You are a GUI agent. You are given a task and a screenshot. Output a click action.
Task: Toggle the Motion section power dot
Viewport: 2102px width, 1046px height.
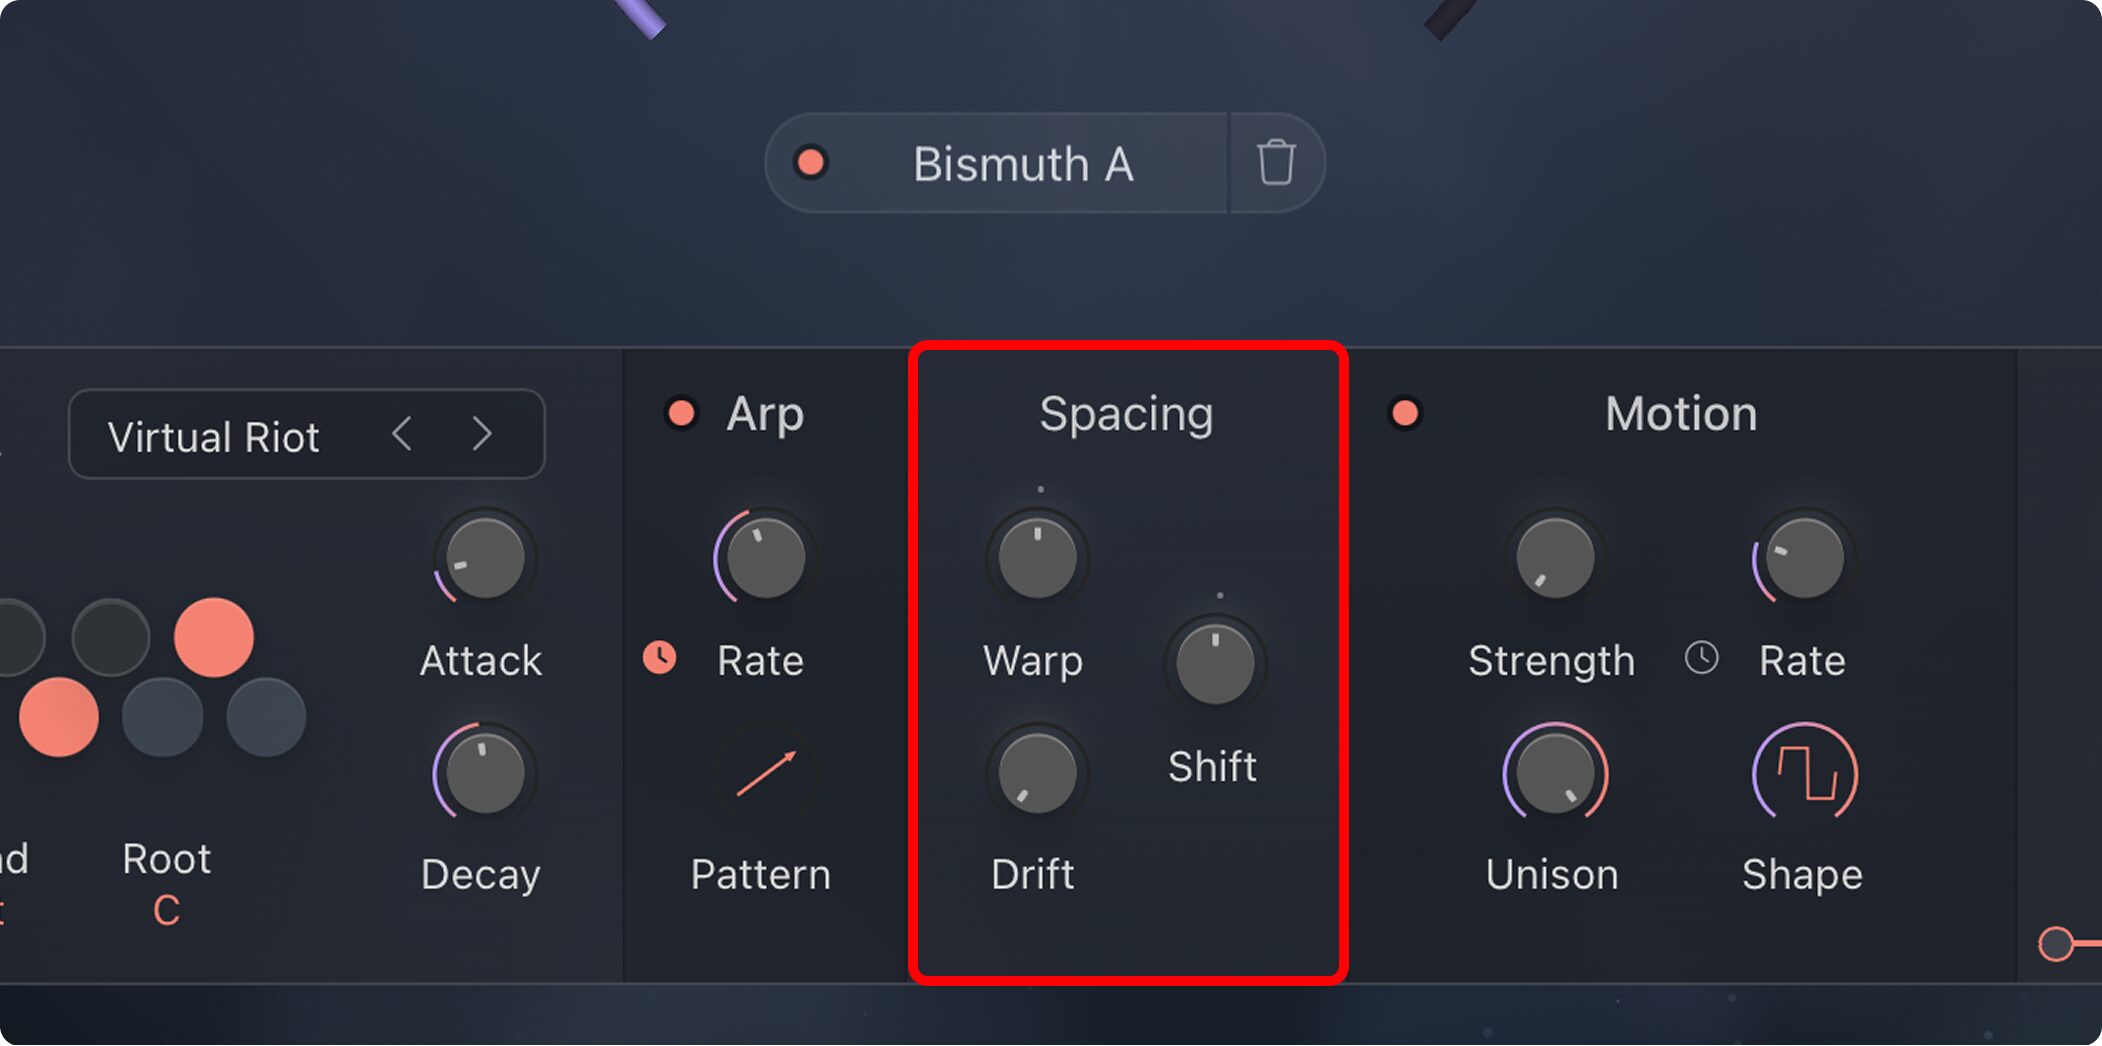tap(1405, 413)
